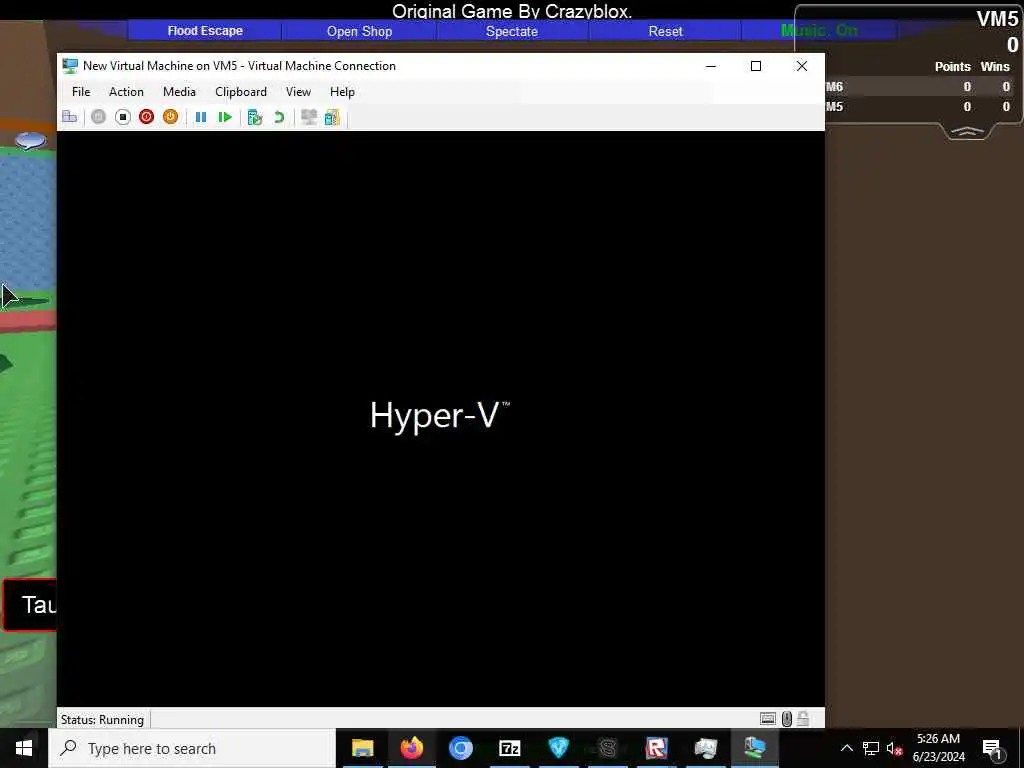This screenshot has height=768, width=1024.
Task: Open the Clipboard menu
Action: [241, 92]
